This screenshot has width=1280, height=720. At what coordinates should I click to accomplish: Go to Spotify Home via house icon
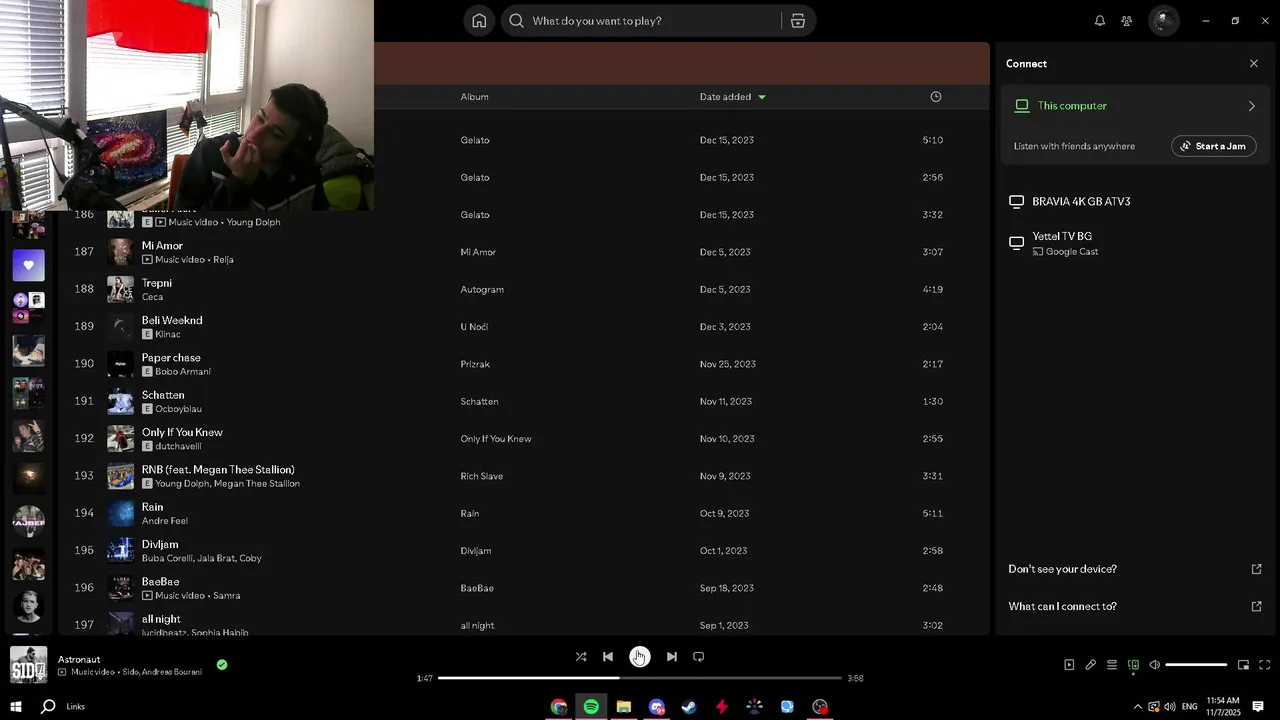(x=479, y=21)
